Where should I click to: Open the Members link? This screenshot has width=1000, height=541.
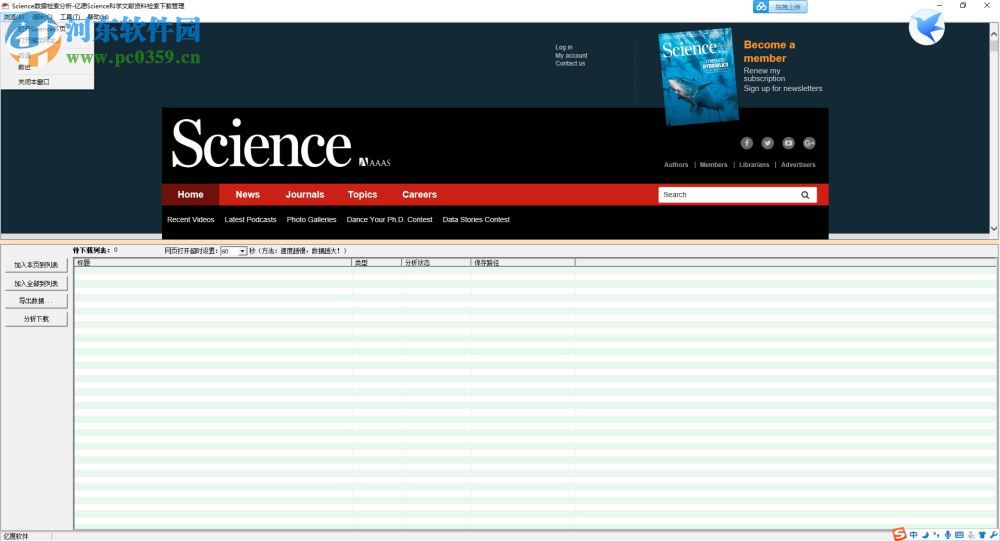[x=714, y=165]
